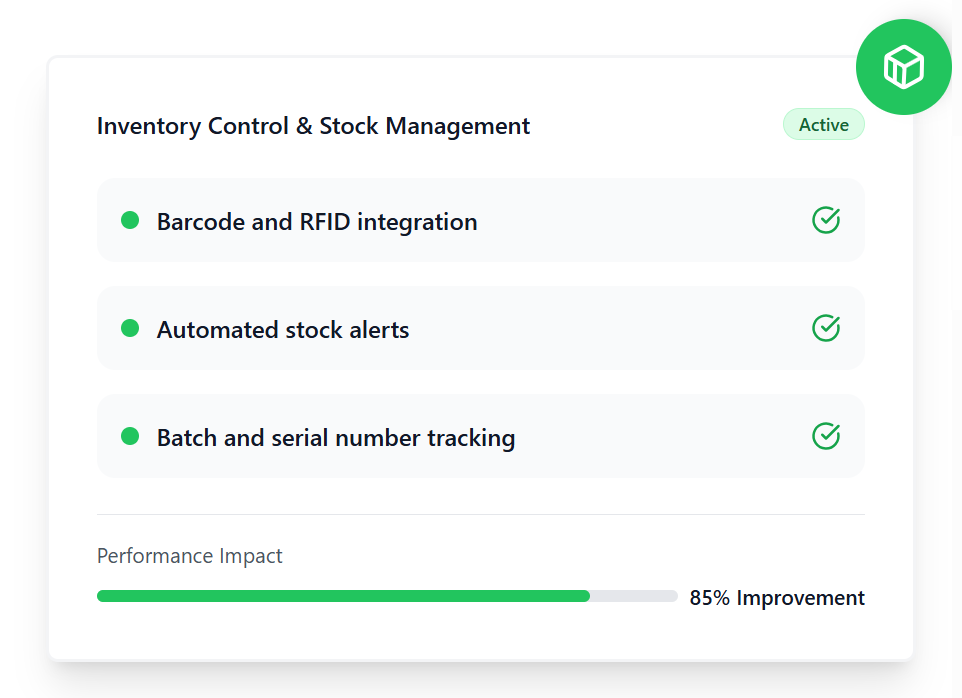Click green dot beside Barcode and RFID integration
The image size is (962, 698).
pos(130,220)
